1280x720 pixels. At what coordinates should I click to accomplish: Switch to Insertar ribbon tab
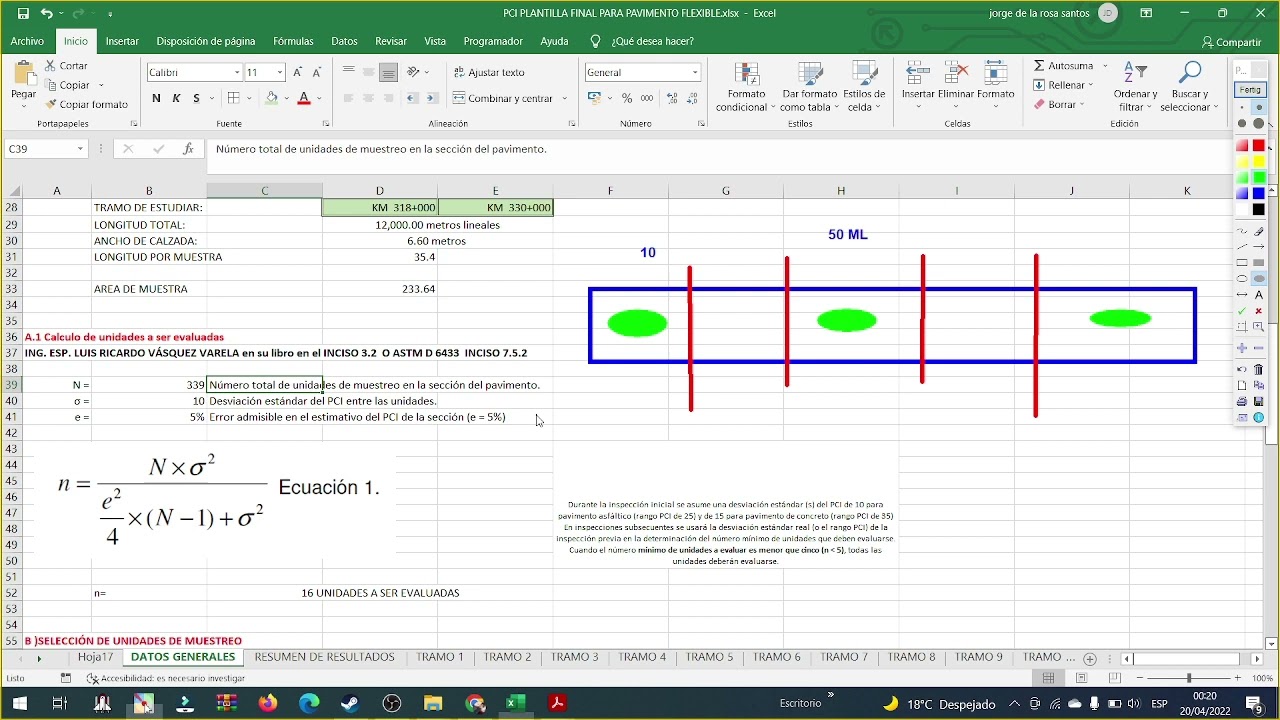pos(122,41)
